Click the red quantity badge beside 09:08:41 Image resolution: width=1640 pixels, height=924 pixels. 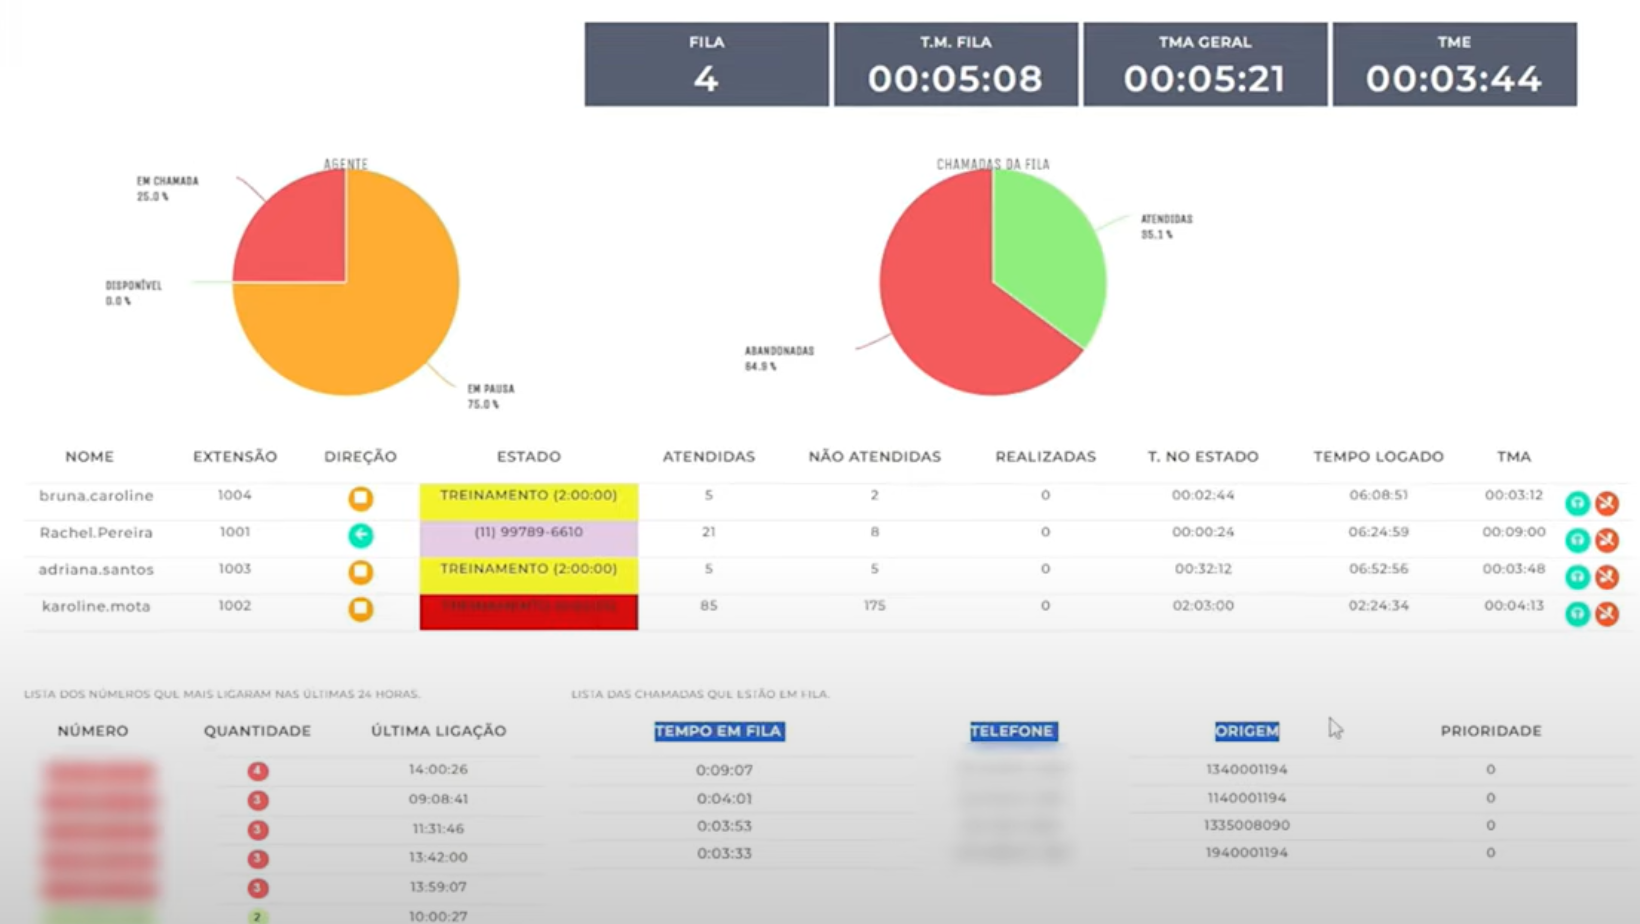[x=257, y=799]
